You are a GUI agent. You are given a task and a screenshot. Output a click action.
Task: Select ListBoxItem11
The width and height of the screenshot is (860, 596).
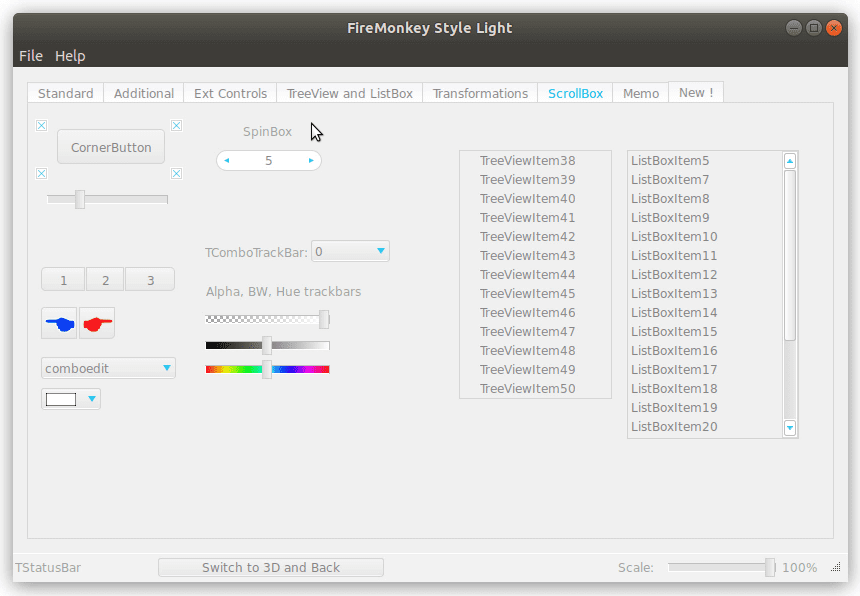(706, 256)
